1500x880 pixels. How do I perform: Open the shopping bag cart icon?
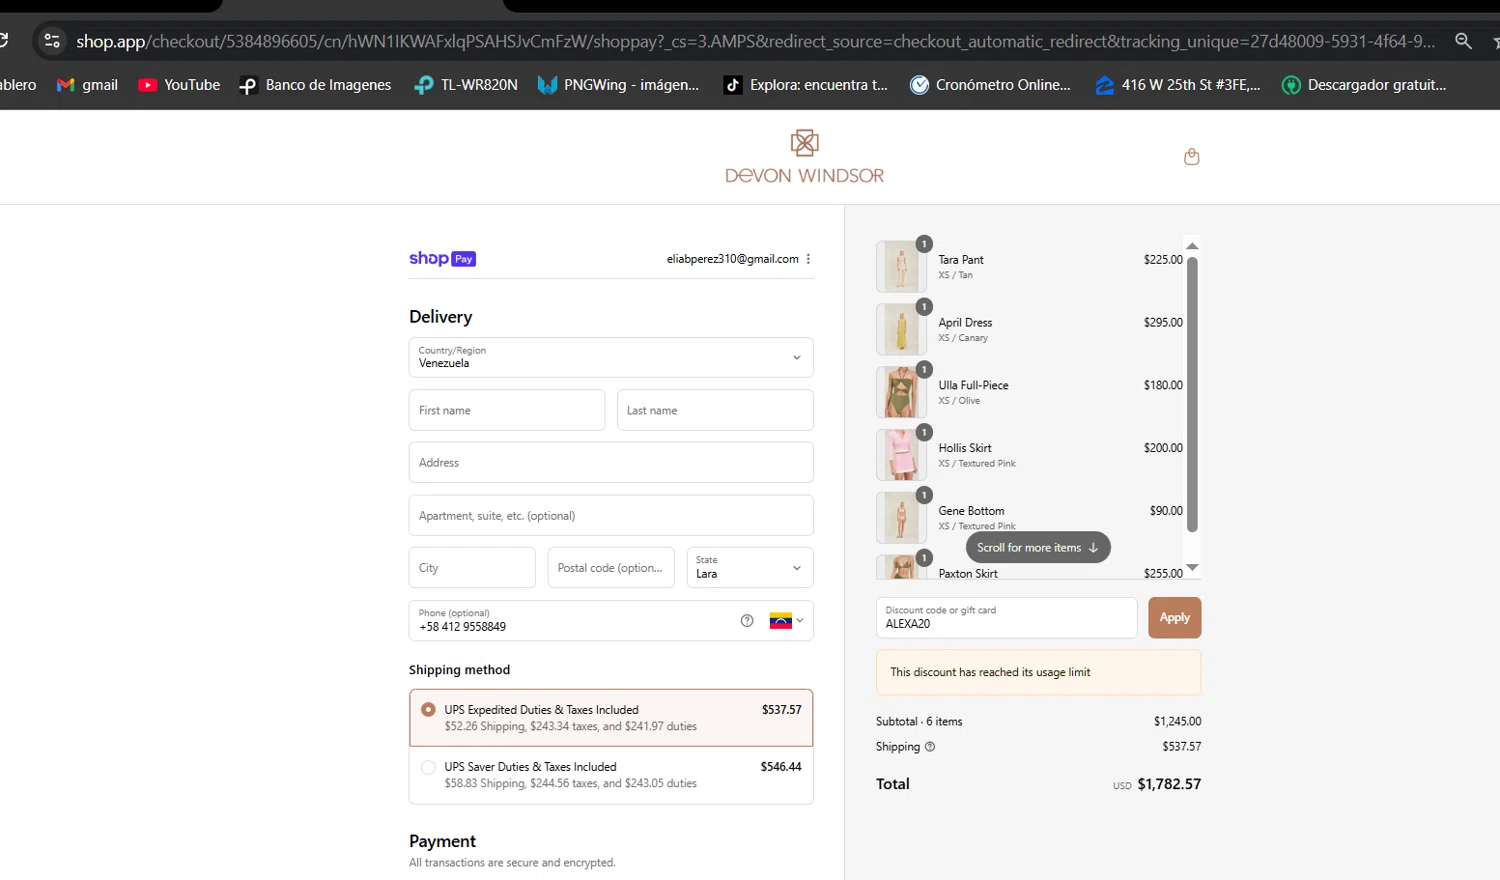coord(1191,157)
